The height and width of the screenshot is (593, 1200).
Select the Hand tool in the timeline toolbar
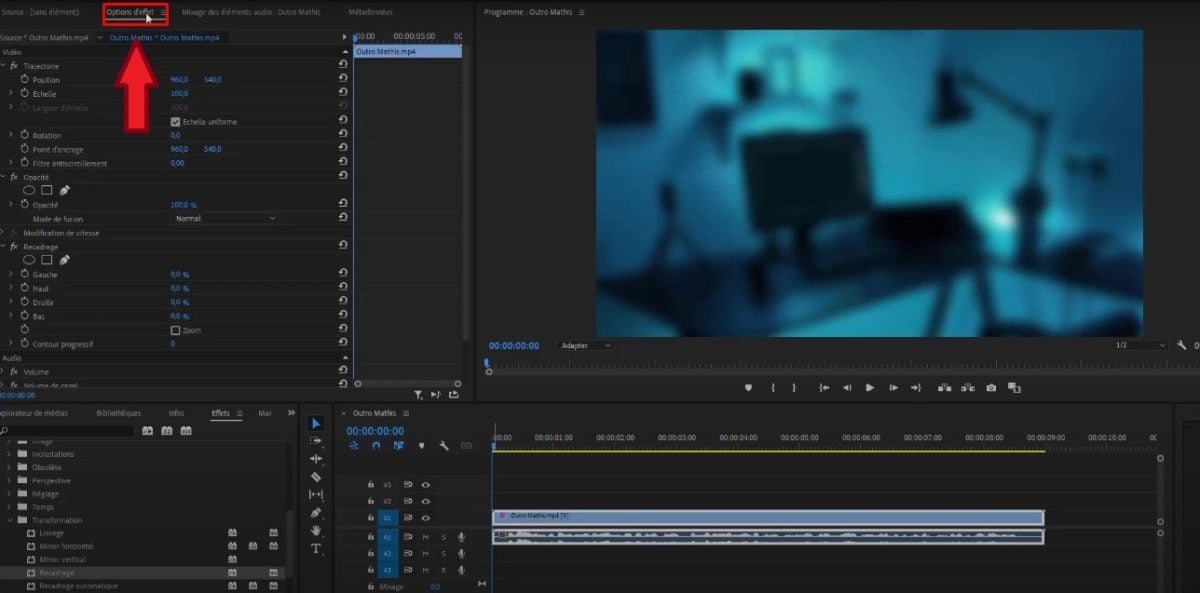tap(317, 529)
